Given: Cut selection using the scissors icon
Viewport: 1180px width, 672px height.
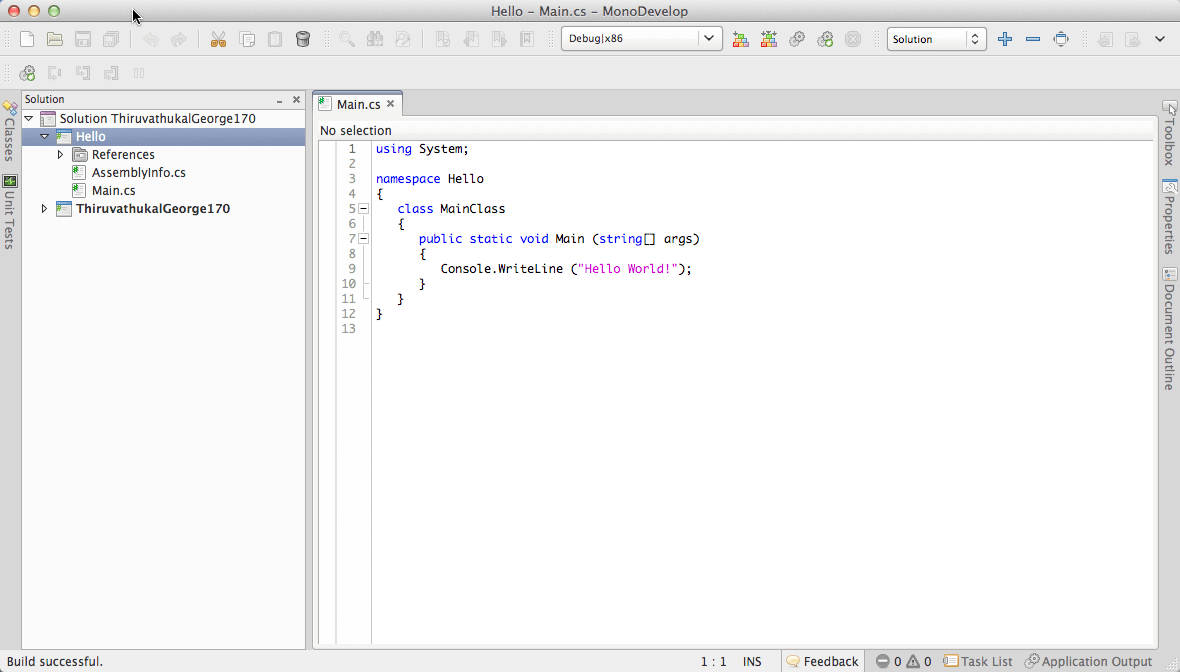Looking at the screenshot, I should tap(218, 38).
